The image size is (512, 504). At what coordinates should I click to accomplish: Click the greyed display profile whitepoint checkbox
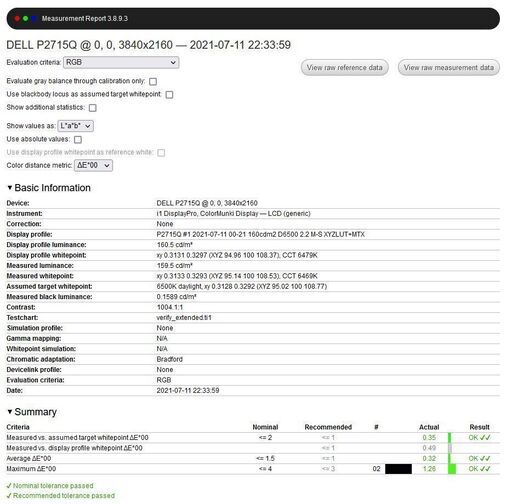point(161,153)
